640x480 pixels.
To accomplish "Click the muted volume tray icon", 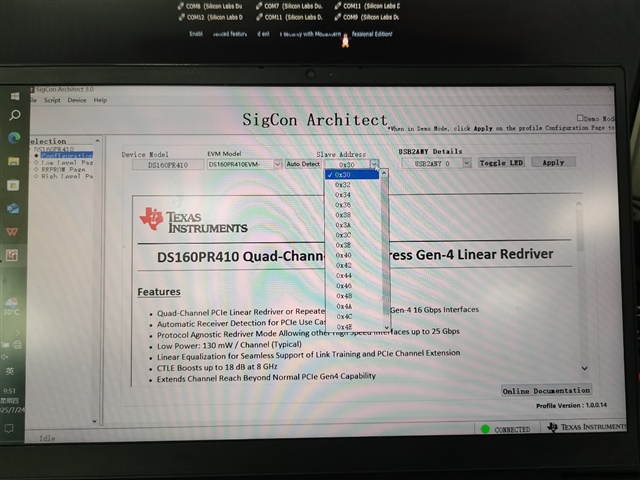I will point(5,357).
